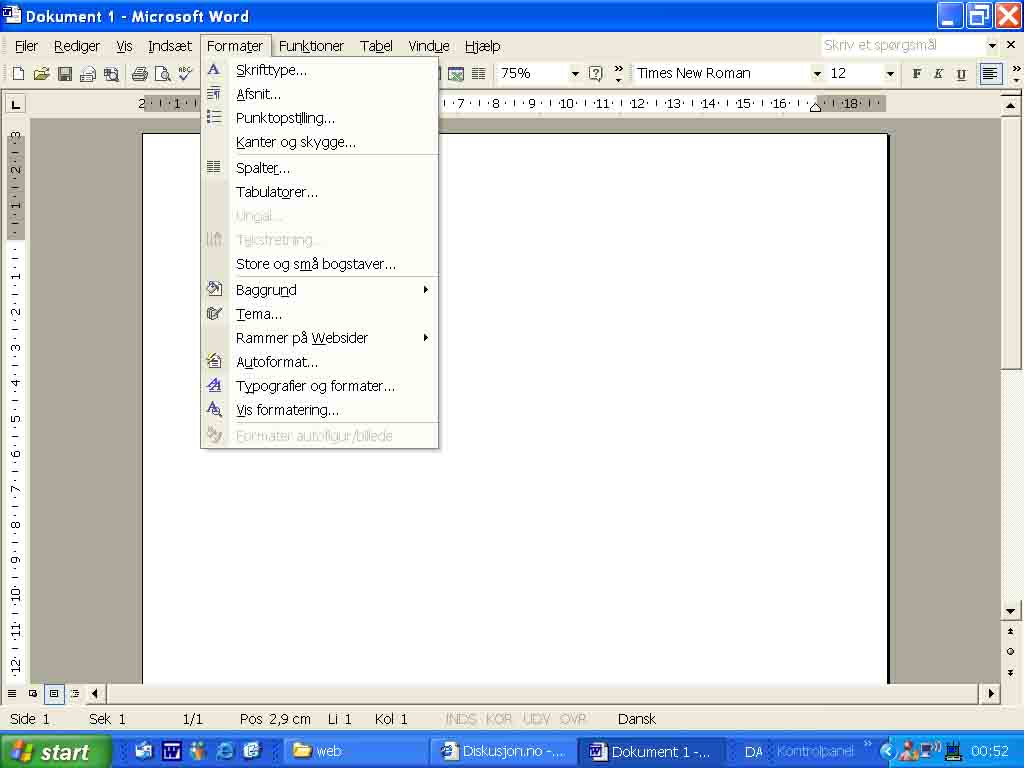1024x768 pixels.
Task: Click Dokument 1 taskbar button
Action: [650, 751]
